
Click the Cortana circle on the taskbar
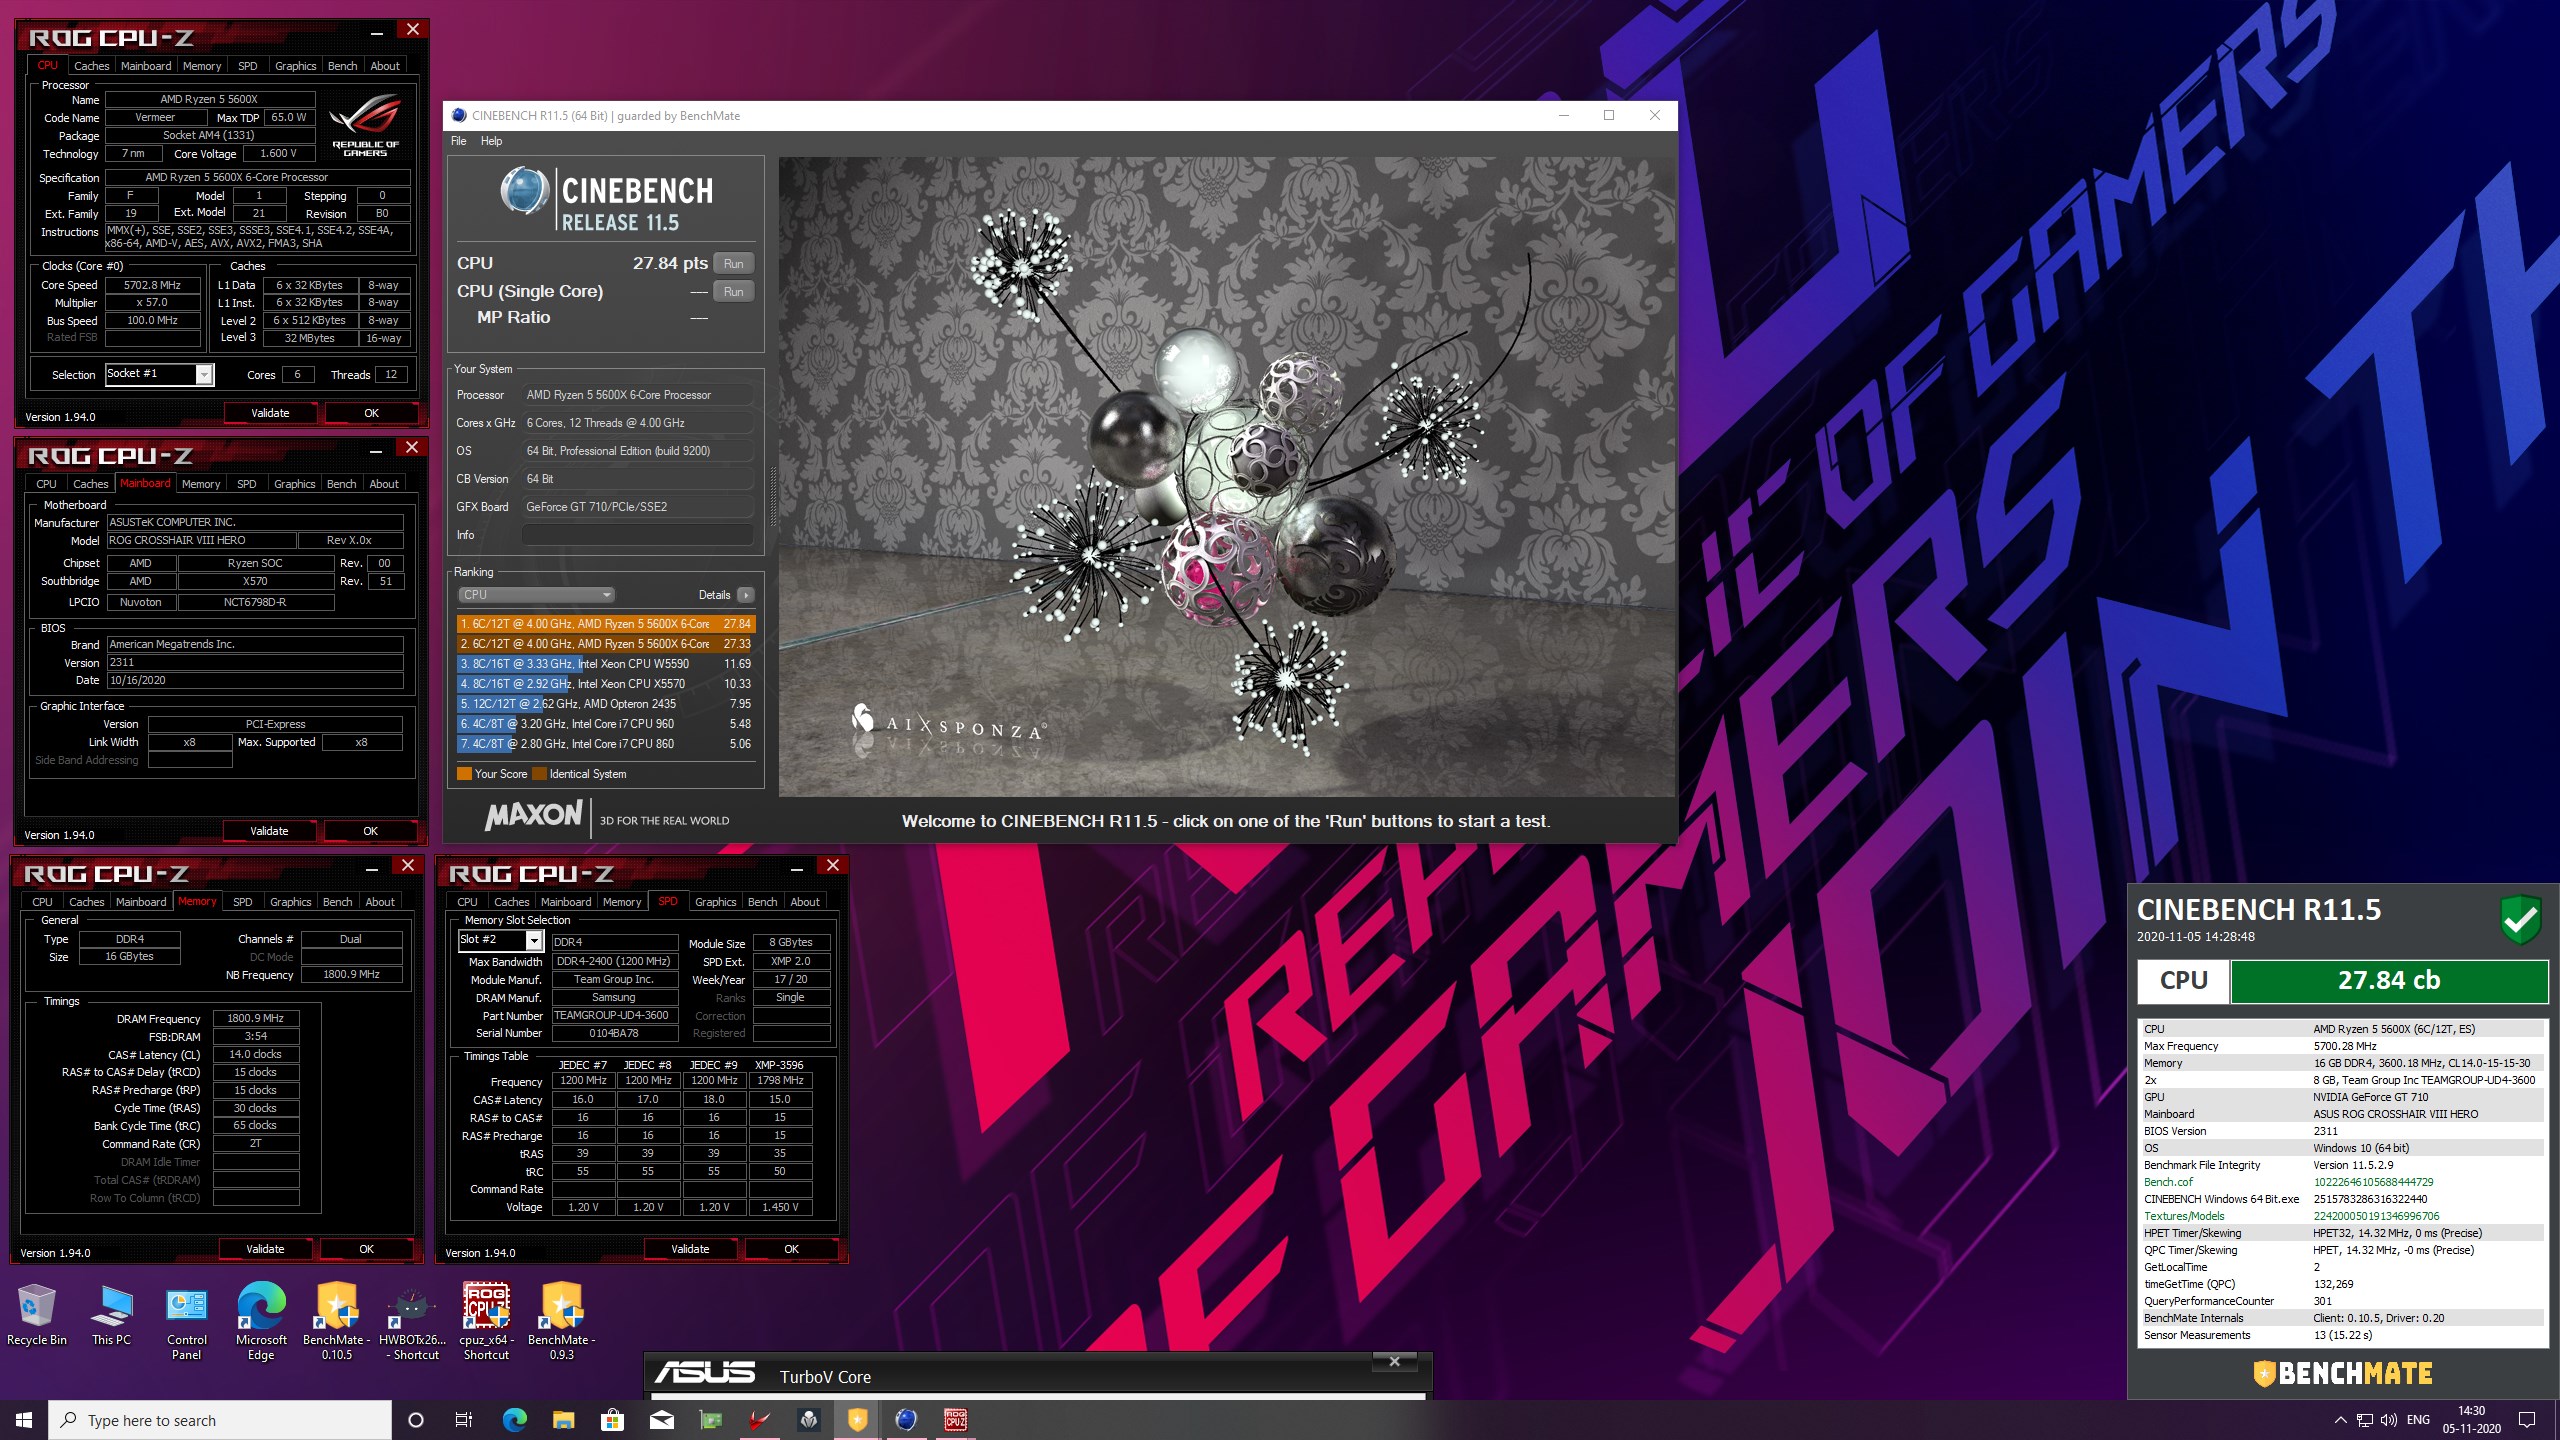[416, 1420]
